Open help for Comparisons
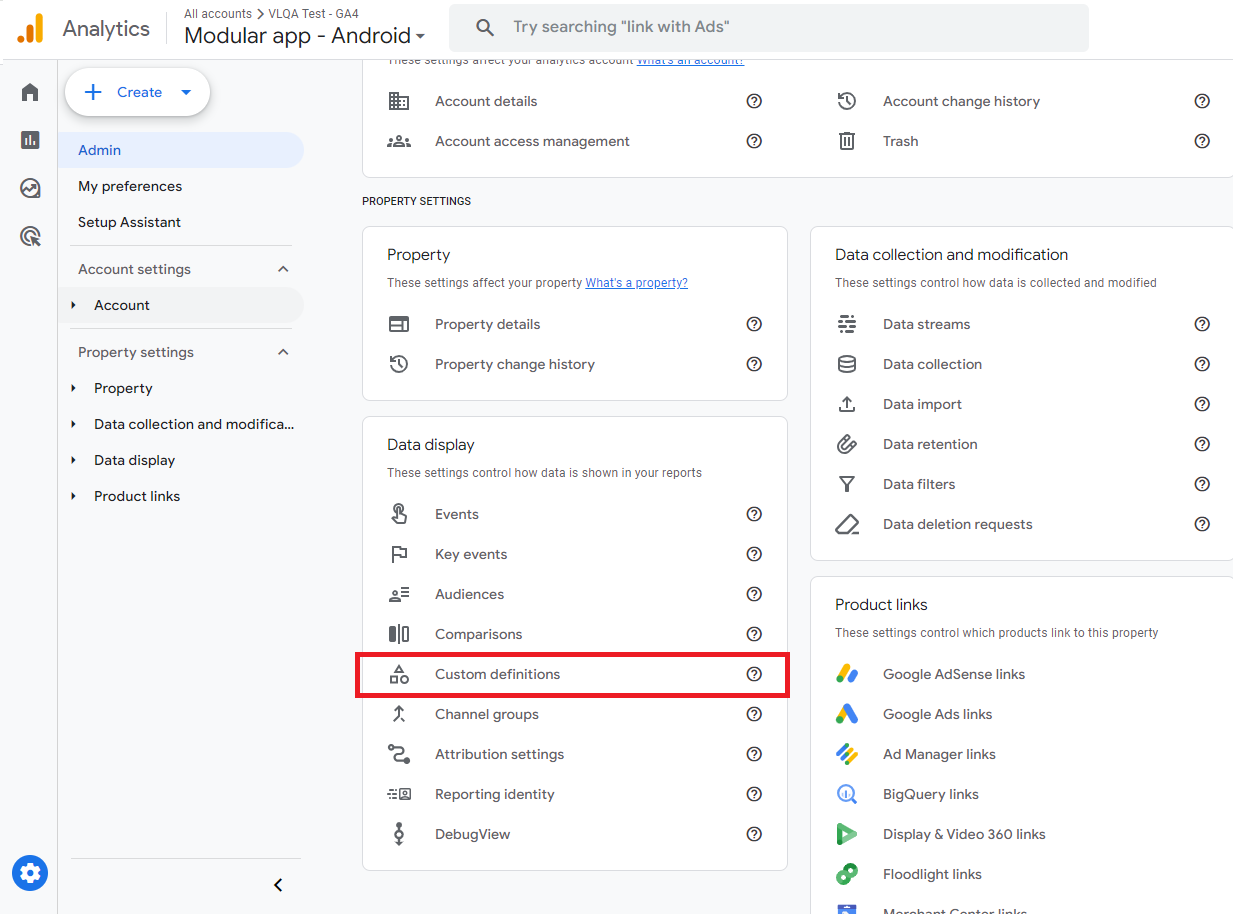The width and height of the screenshot is (1233, 914). 754,634
